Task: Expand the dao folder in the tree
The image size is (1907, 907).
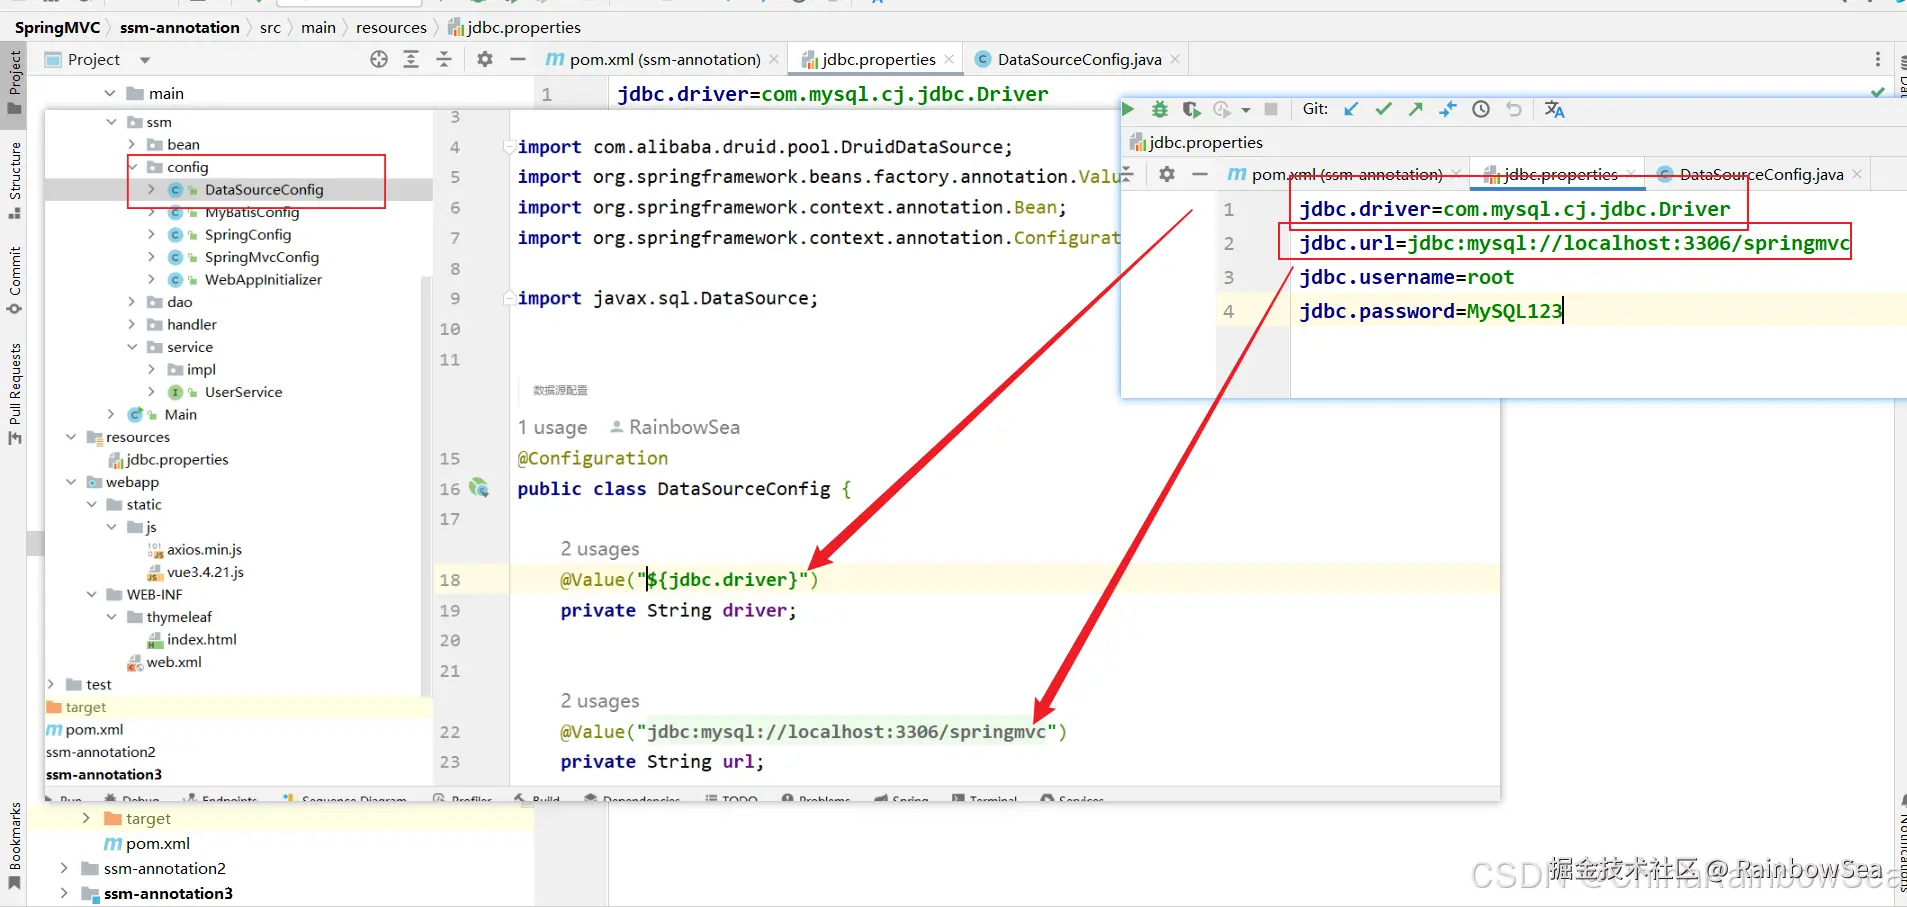Action: (x=132, y=302)
